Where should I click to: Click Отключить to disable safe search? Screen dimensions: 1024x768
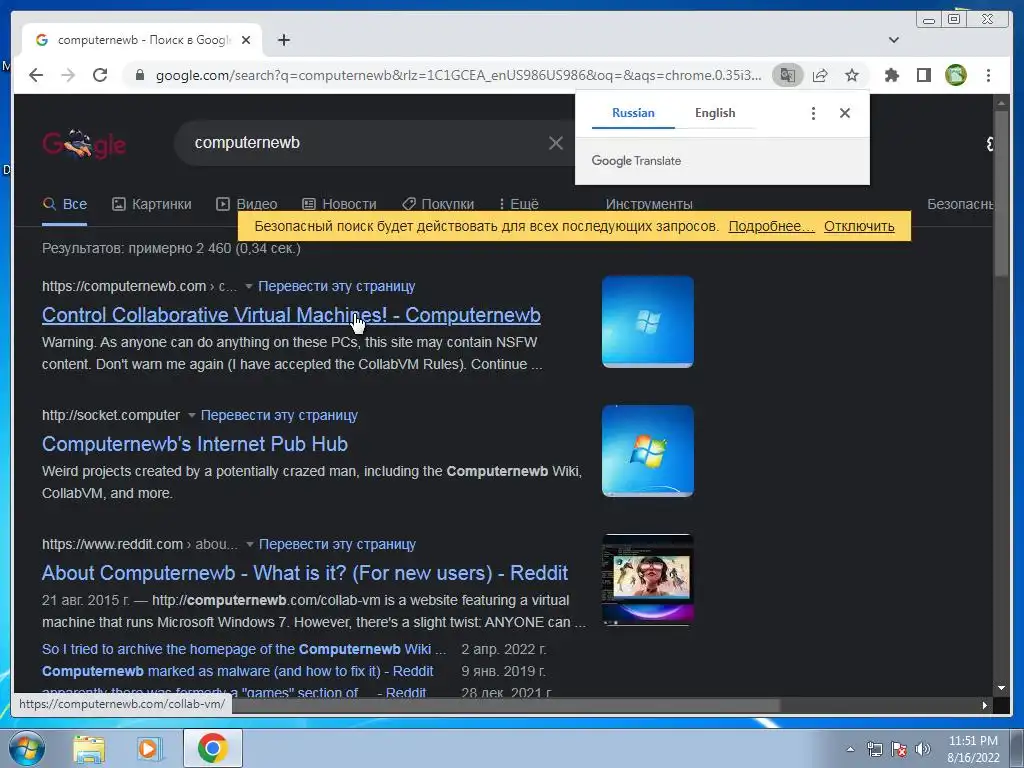(x=859, y=226)
